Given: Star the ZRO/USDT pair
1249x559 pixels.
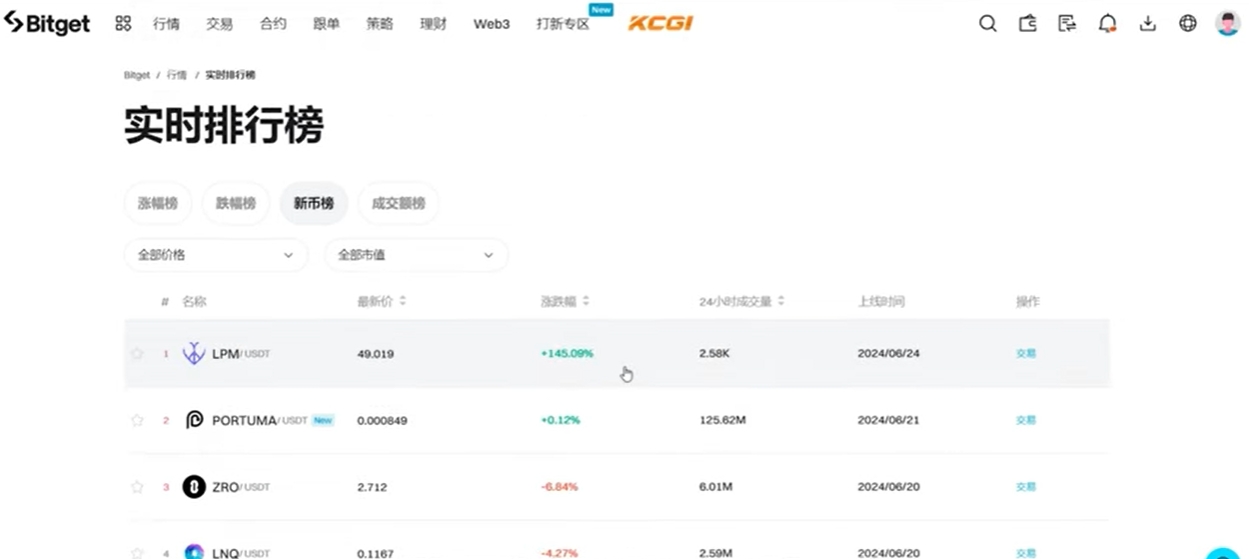Looking at the screenshot, I should pyautogui.click(x=137, y=487).
